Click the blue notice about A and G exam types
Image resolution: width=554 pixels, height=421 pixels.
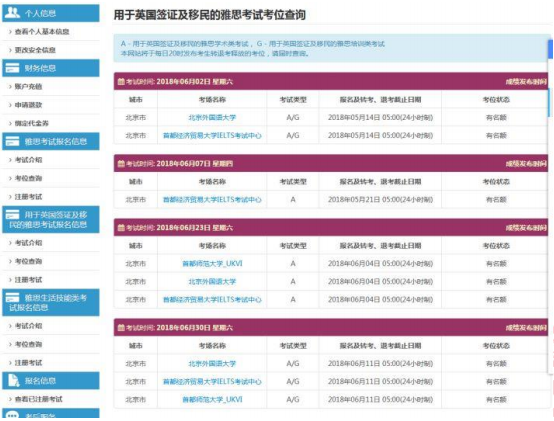pyautogui.click(x=331, y=48)
